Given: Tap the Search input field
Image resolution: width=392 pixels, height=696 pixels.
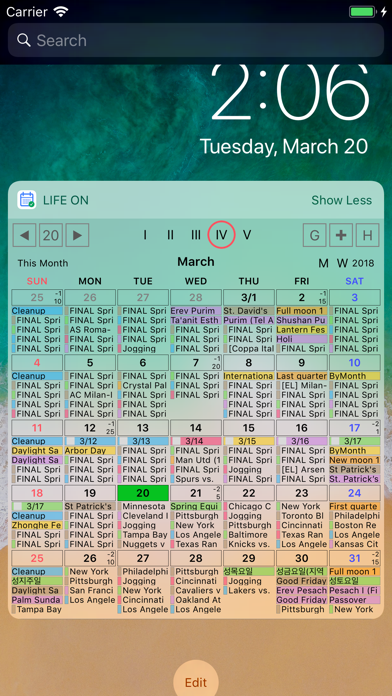Looking at the screenshot, I should pyautogui.click(x=196, y=40).
